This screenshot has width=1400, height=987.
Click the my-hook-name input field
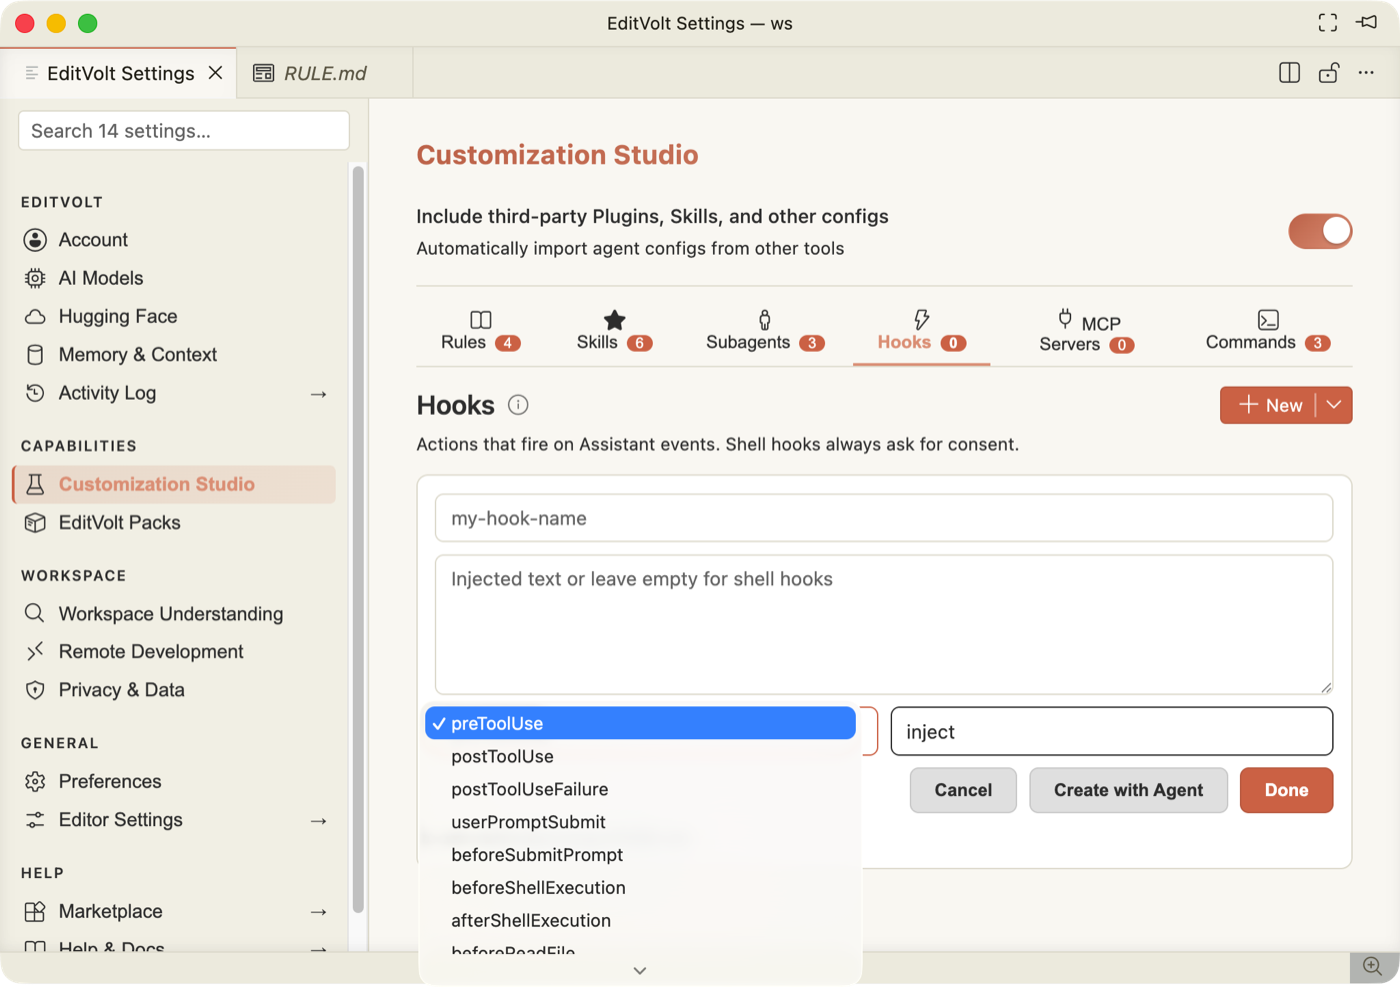click(x=884, y=518)
